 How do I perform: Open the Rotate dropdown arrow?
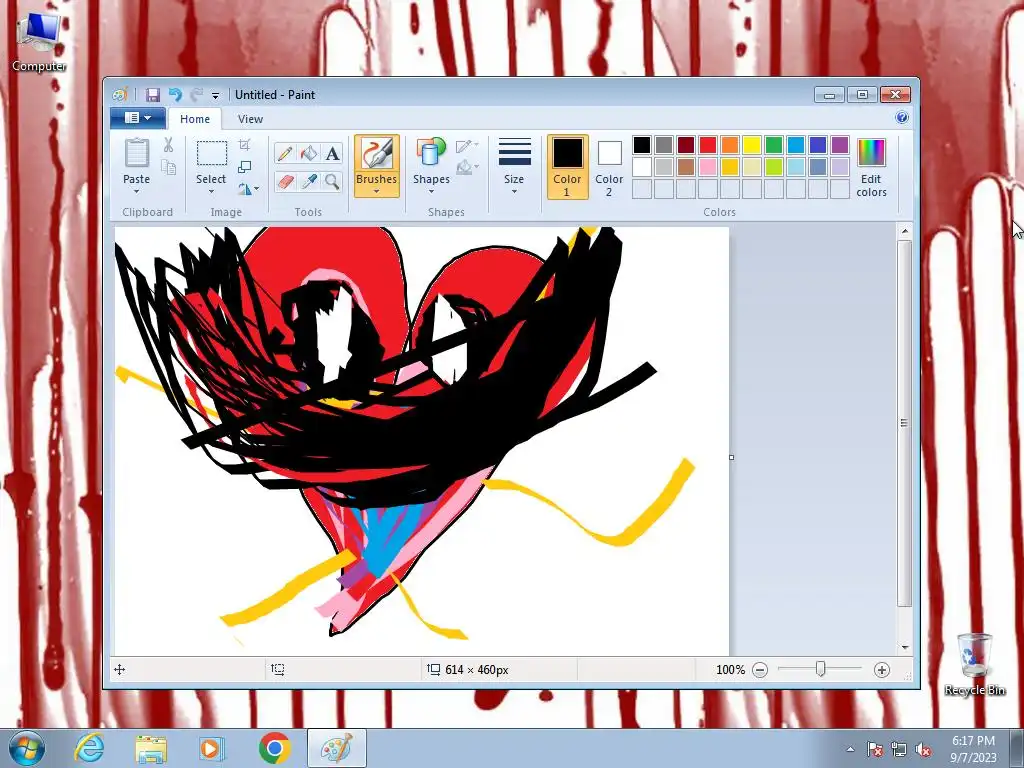click(256, 189)
